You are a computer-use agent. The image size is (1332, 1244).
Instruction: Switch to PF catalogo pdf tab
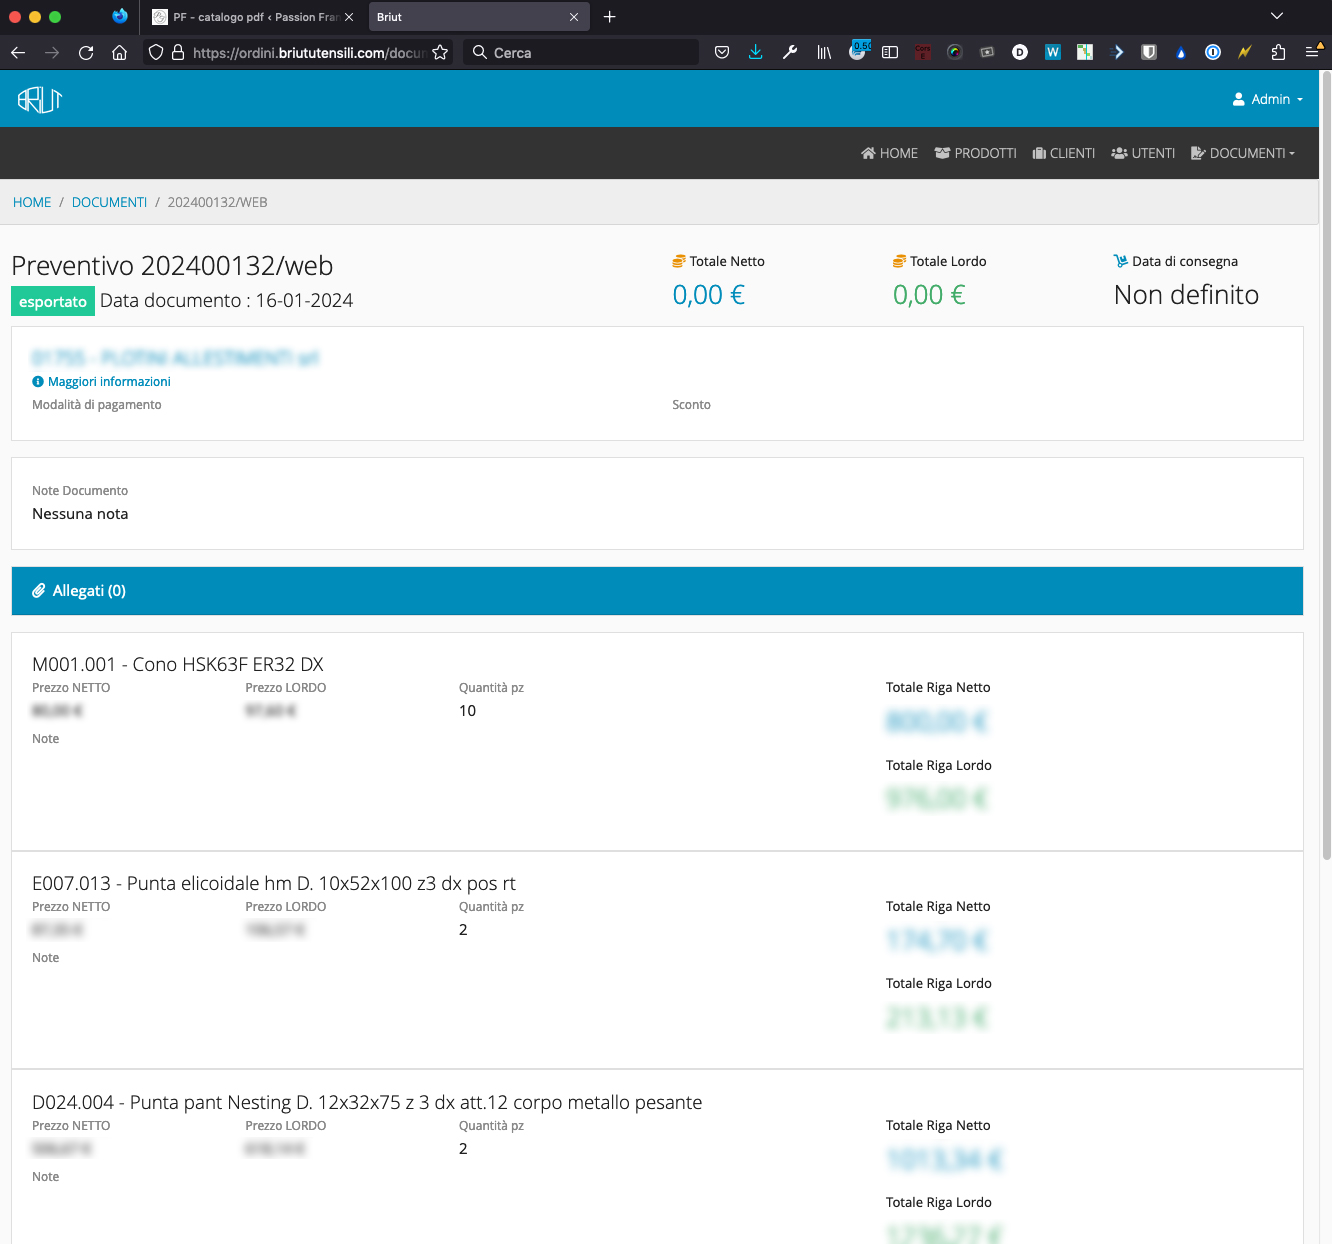pos(253,17)
